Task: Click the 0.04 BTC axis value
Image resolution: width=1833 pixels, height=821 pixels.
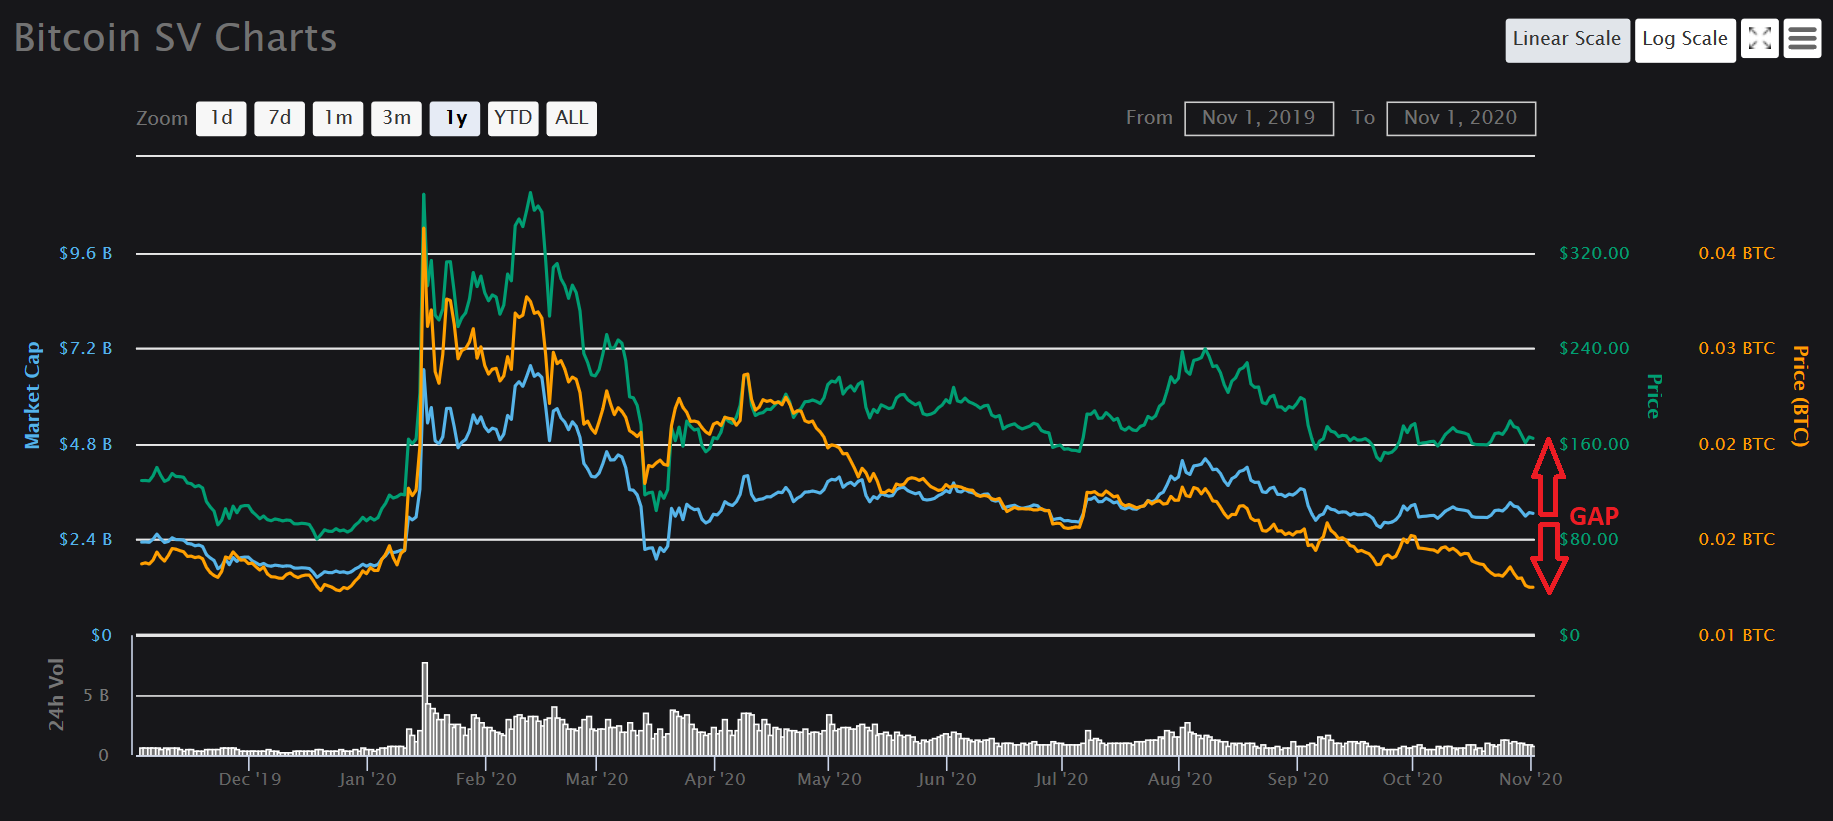Action: tap(1737, 253)
